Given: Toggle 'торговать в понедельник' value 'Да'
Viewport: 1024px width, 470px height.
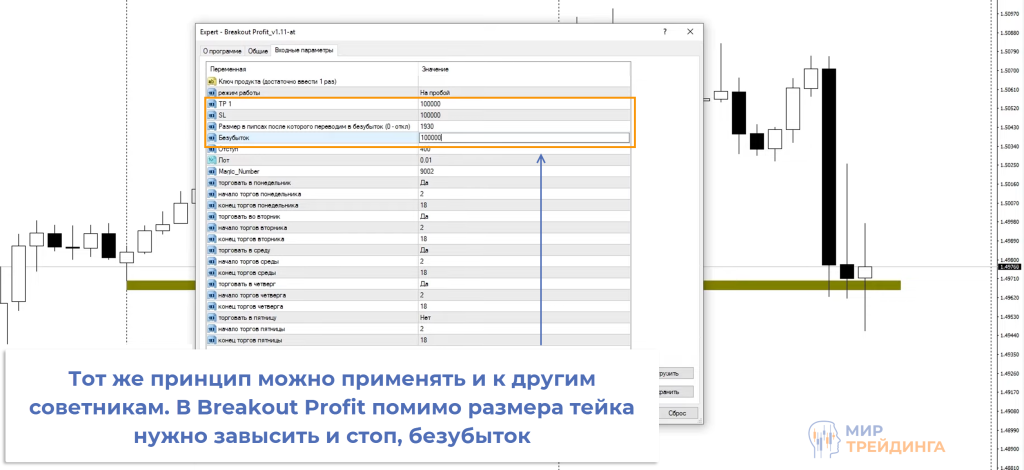Looking at the screenshot, I should tap(524, 183).
